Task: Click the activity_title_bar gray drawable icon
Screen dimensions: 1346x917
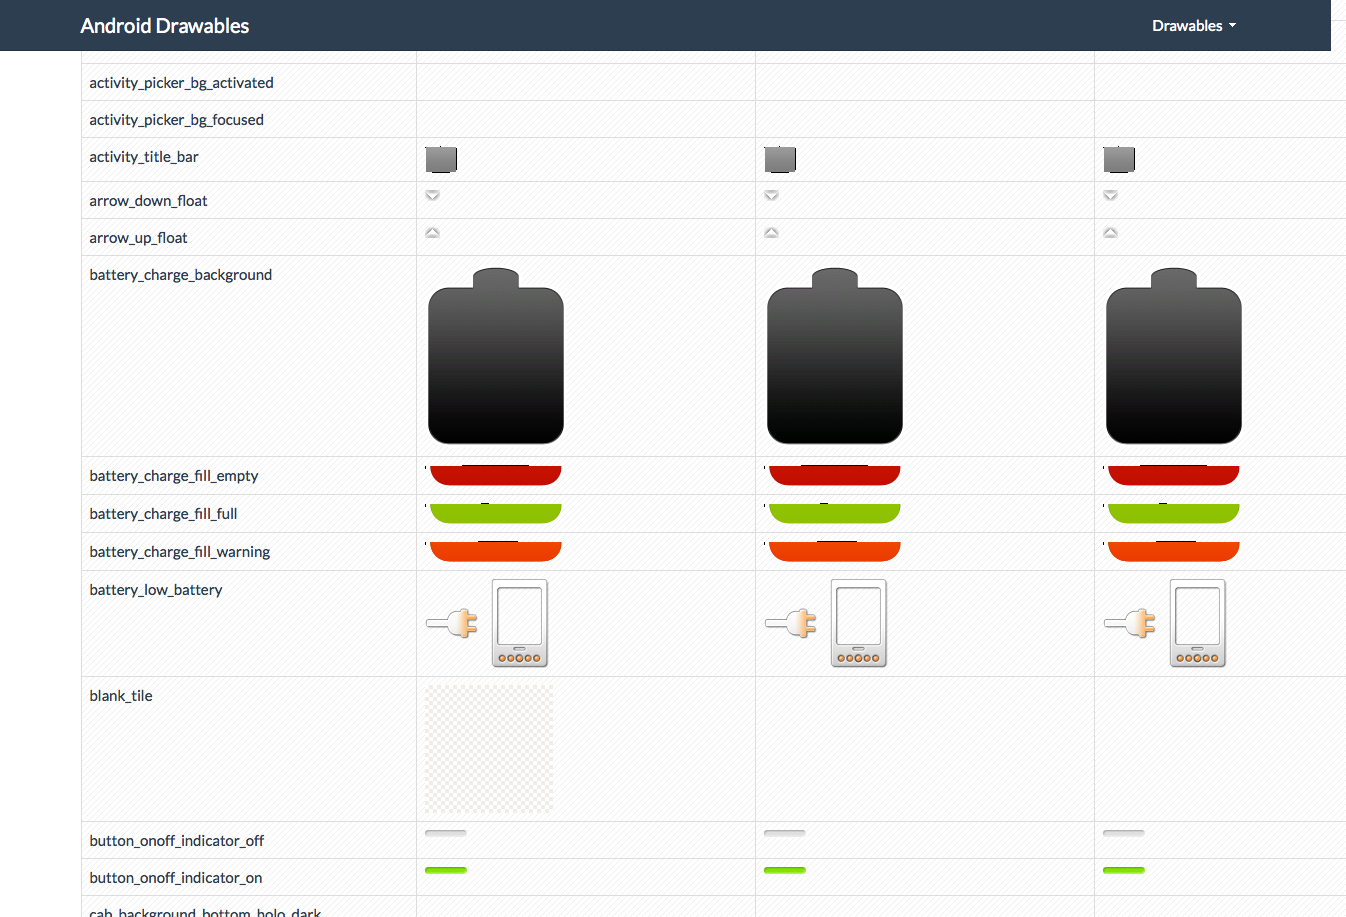Action: point(441,158)
